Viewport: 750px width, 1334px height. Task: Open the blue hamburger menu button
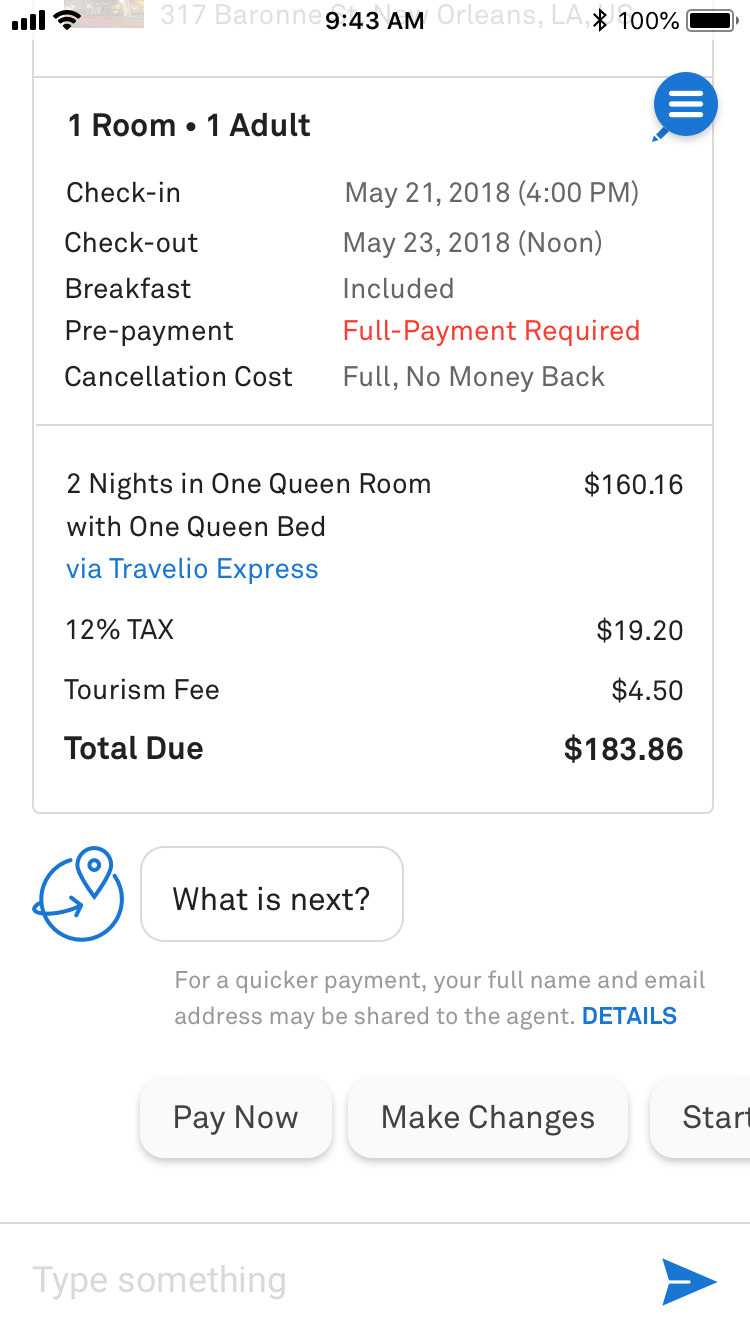click(x=686, y=104)
